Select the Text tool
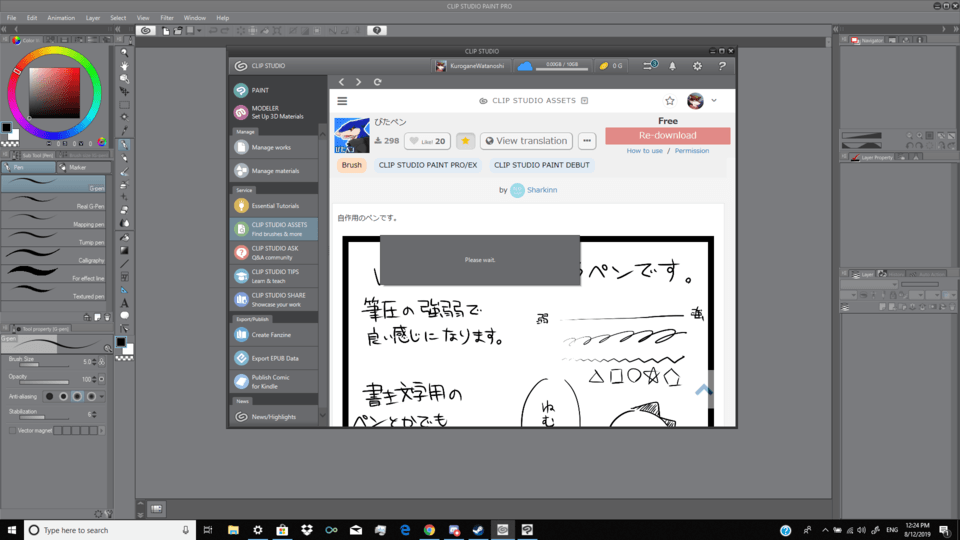Screen dimensions: 960x540 click(124, 303)
